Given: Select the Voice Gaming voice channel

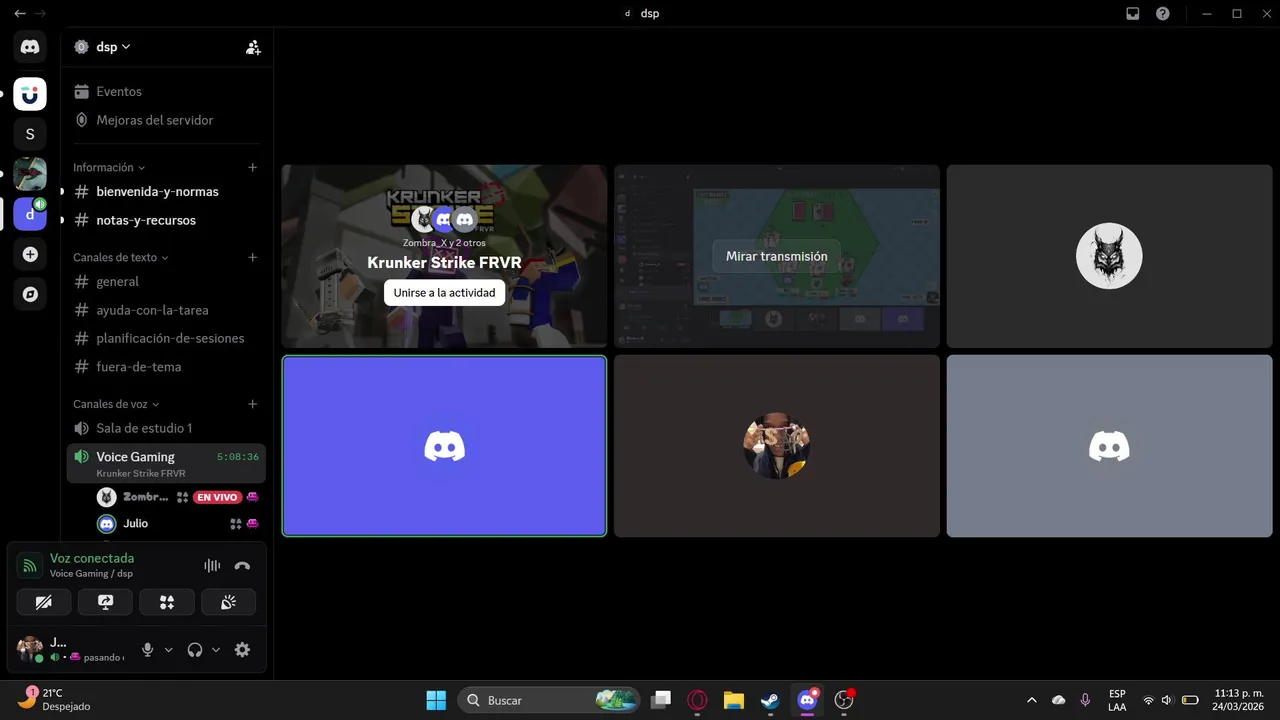Looking at the screenshot, I should (x=166, y=463).
